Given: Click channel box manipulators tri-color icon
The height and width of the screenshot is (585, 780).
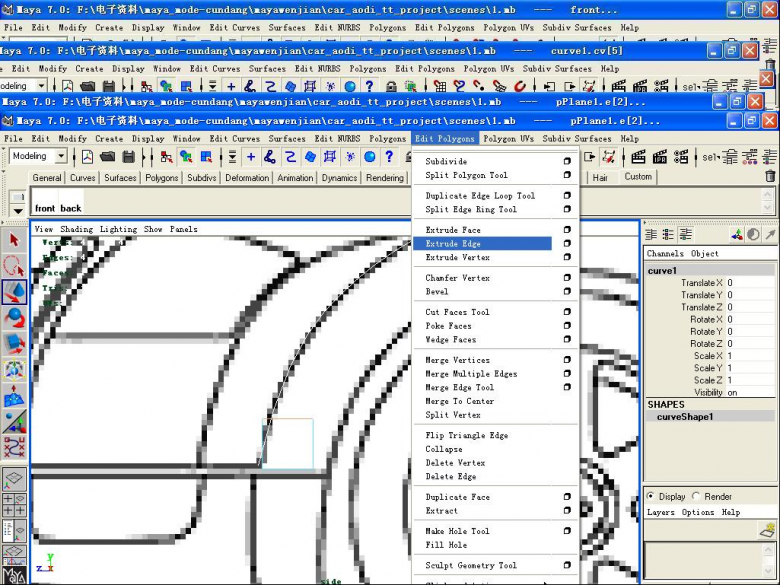Looking at the screenshot, I should click(737, 235).
